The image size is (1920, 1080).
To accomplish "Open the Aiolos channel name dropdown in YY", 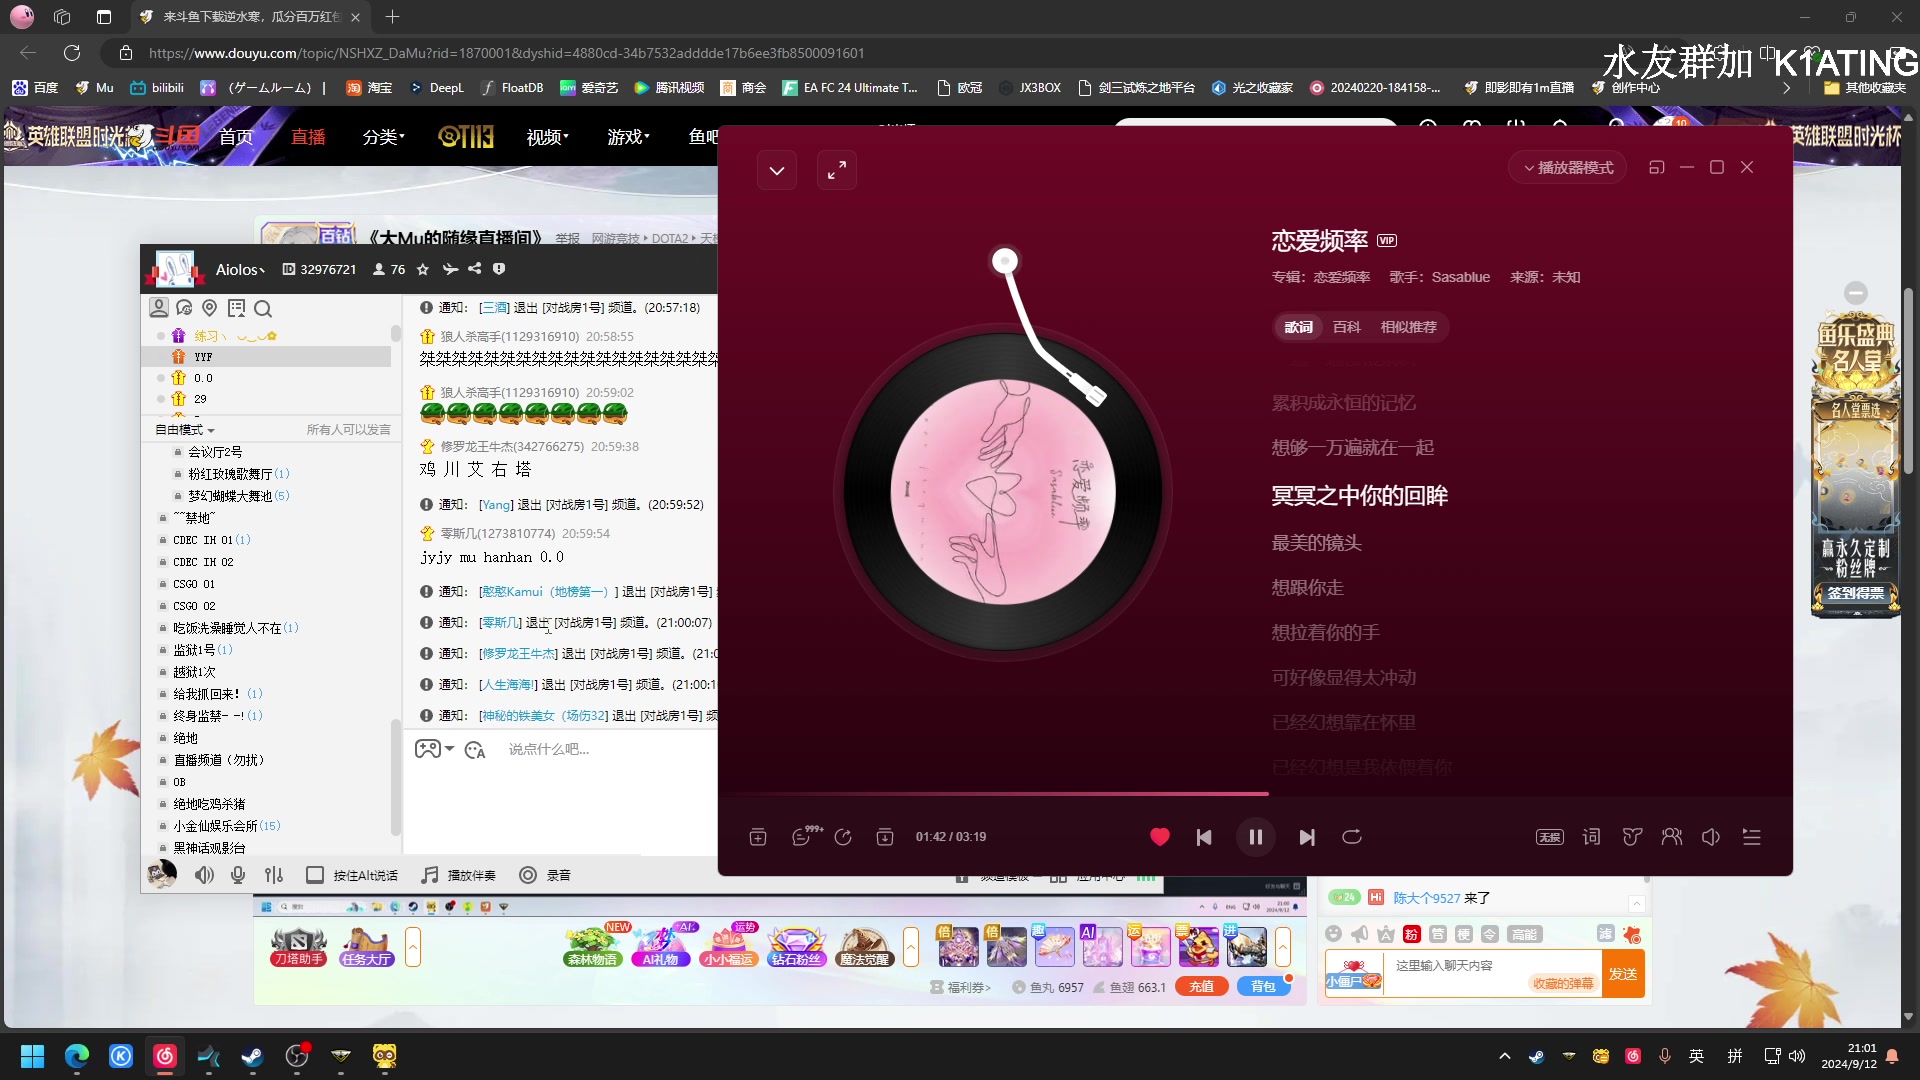I will pos(241,269).
